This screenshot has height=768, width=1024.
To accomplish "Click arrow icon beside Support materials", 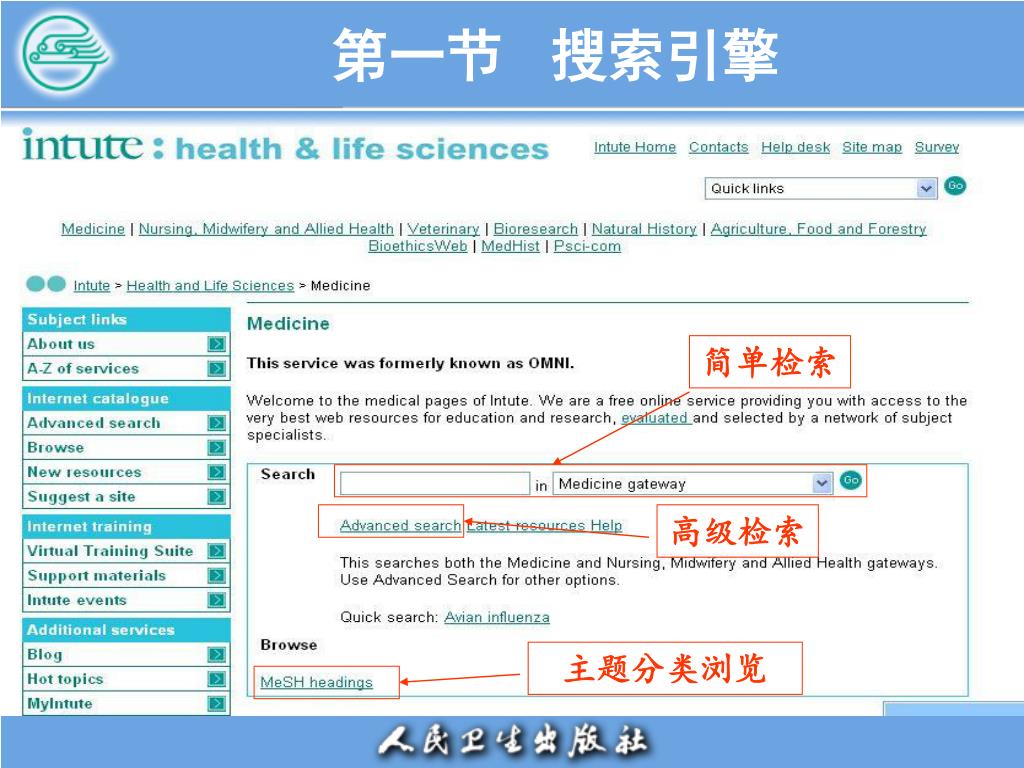I will pos(217,576).
